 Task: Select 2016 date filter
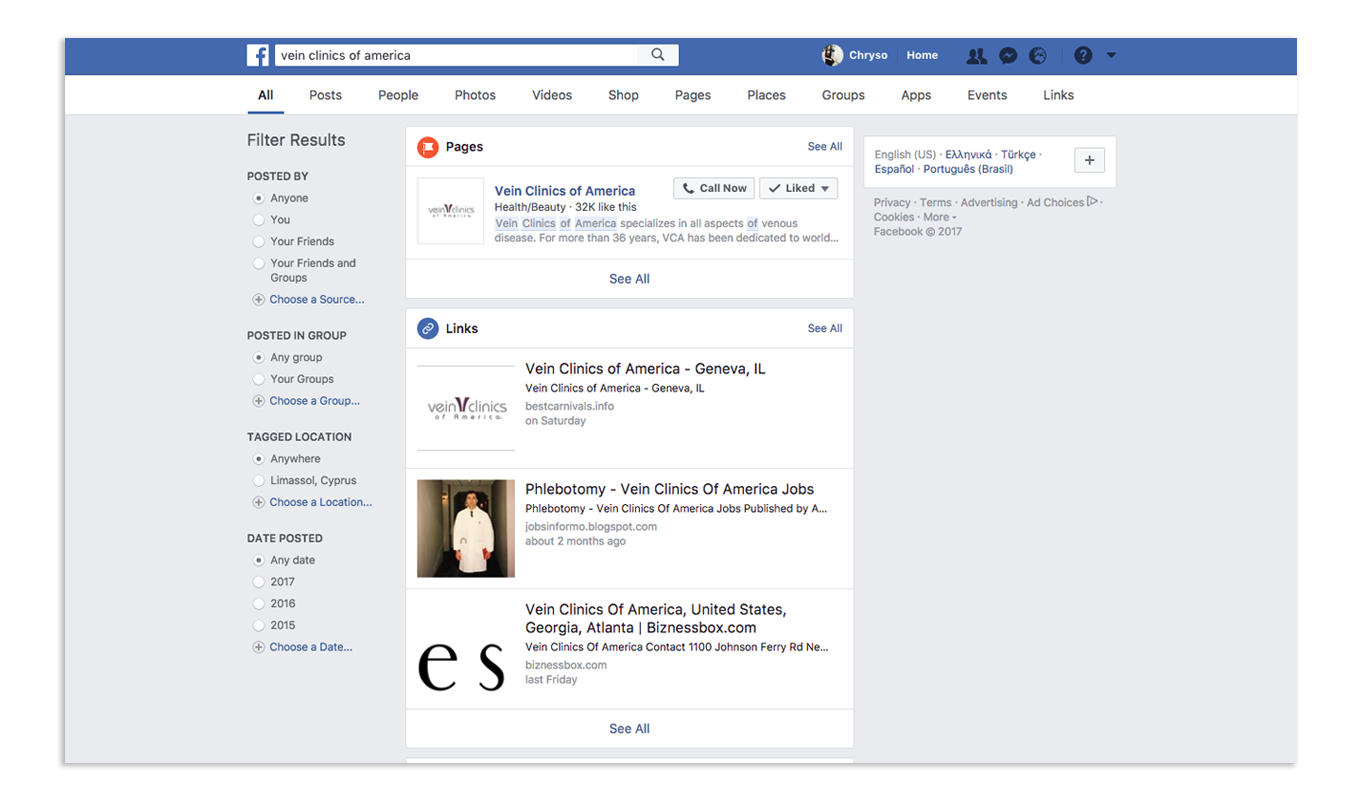pos(259,604)
